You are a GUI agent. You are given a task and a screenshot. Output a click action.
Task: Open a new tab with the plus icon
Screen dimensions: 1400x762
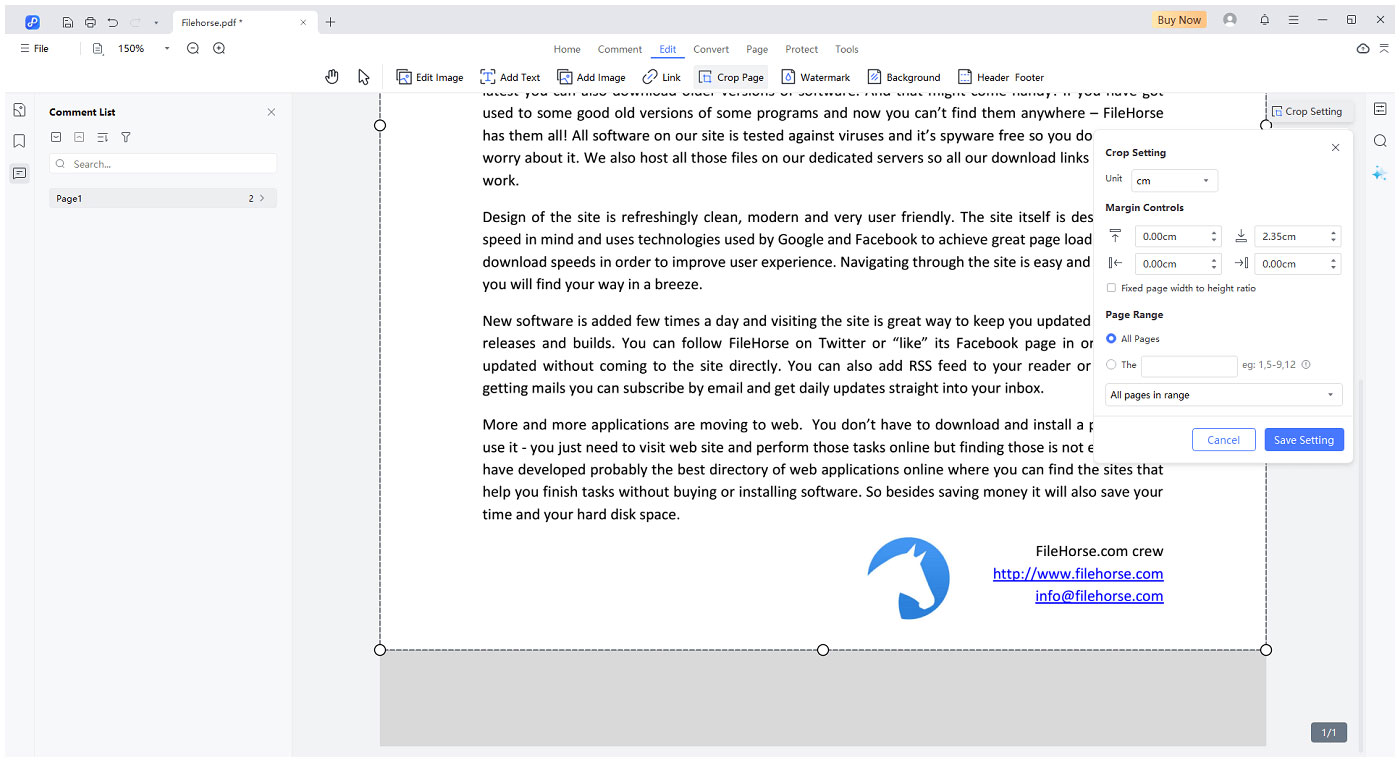click(x=330, y=22)
